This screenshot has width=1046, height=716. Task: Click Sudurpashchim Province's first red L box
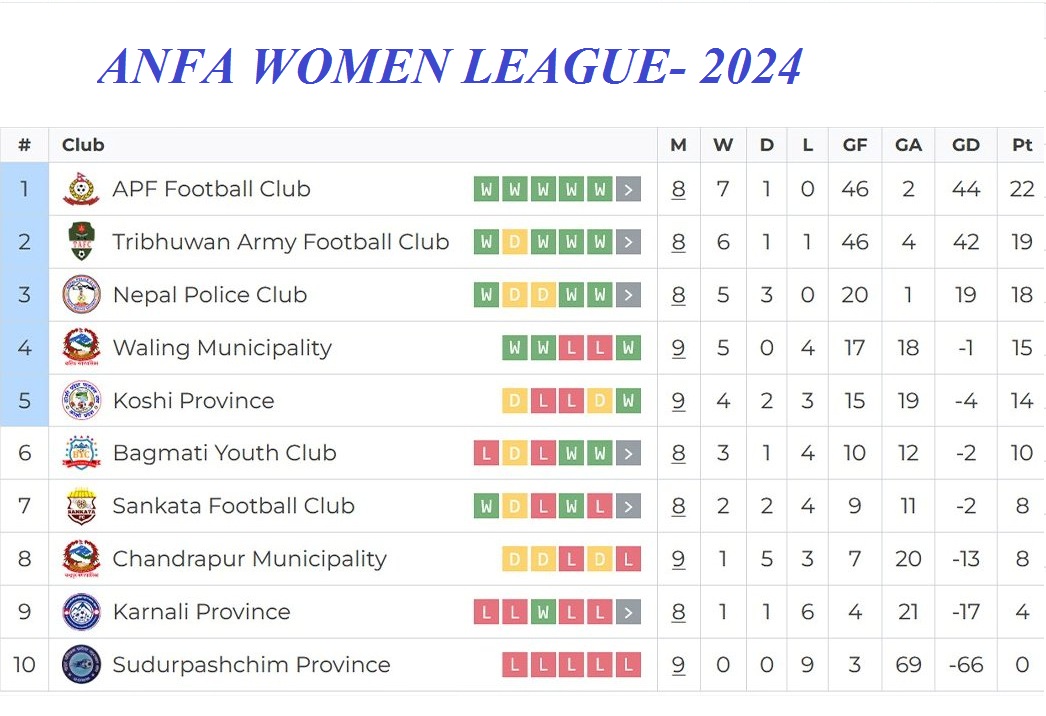pos(514,665)
